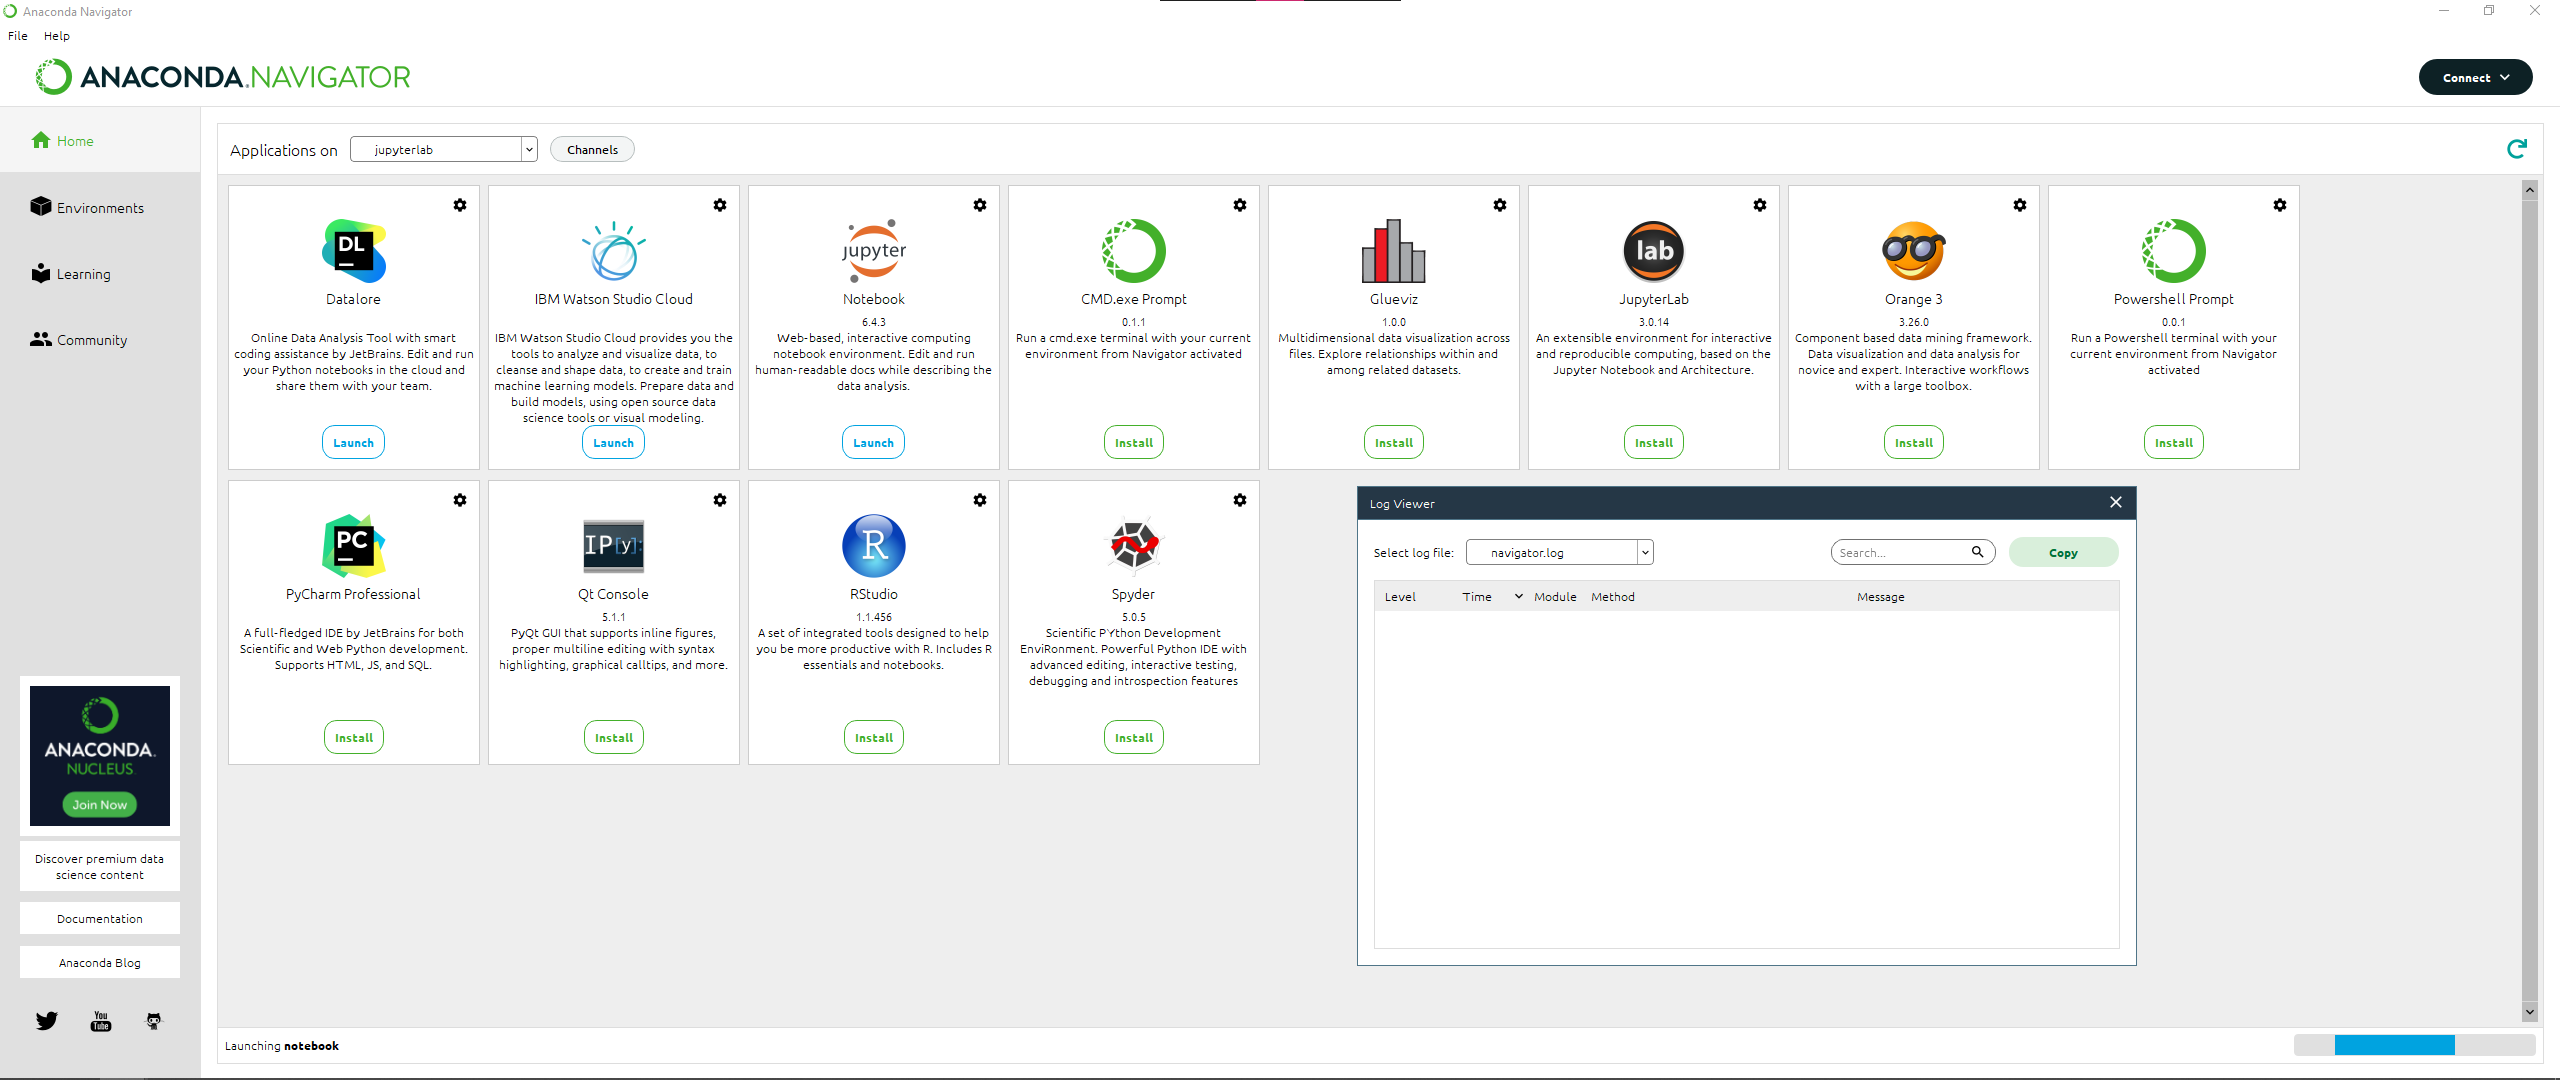This screenshot has height=1080, width=2560.
Task: Sort log by Level column header
Action: coord(1400,597)
